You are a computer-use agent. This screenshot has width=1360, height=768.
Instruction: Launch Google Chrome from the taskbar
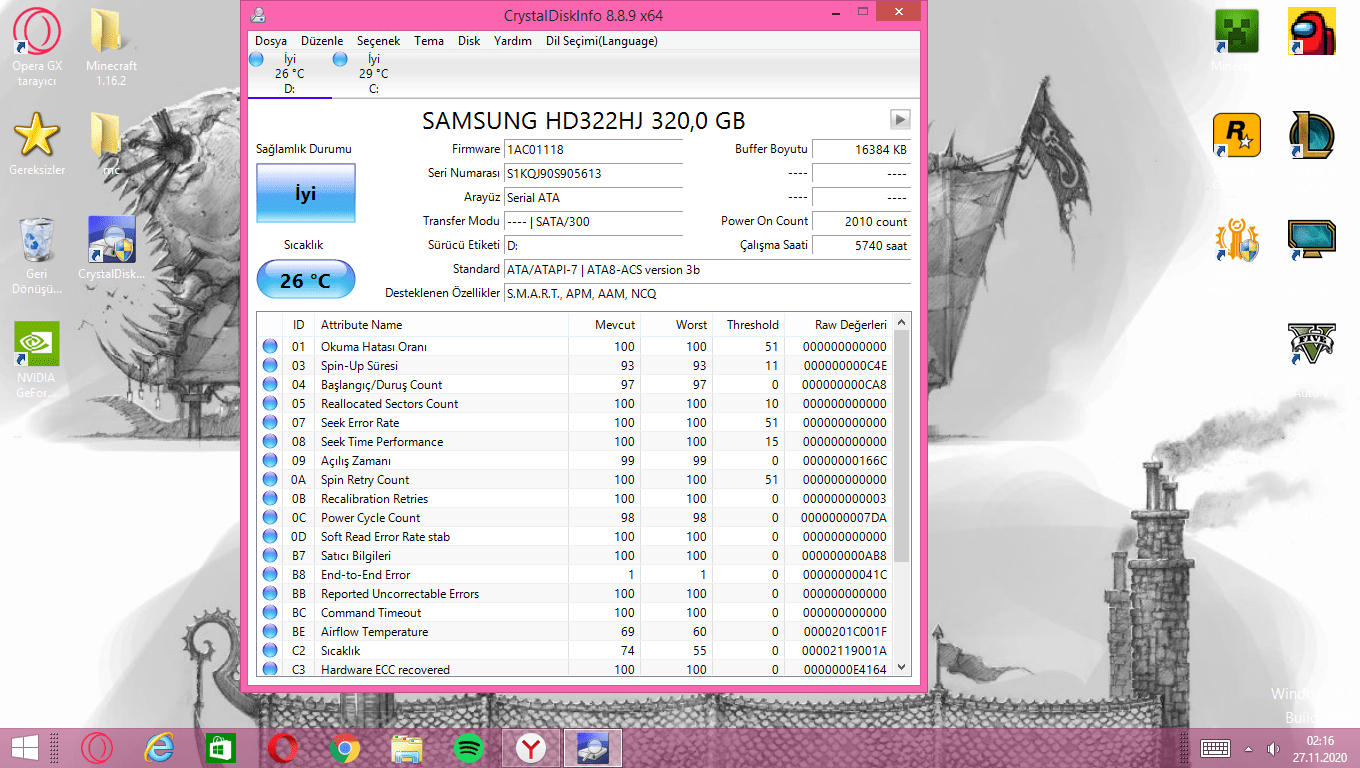[345, 748]
